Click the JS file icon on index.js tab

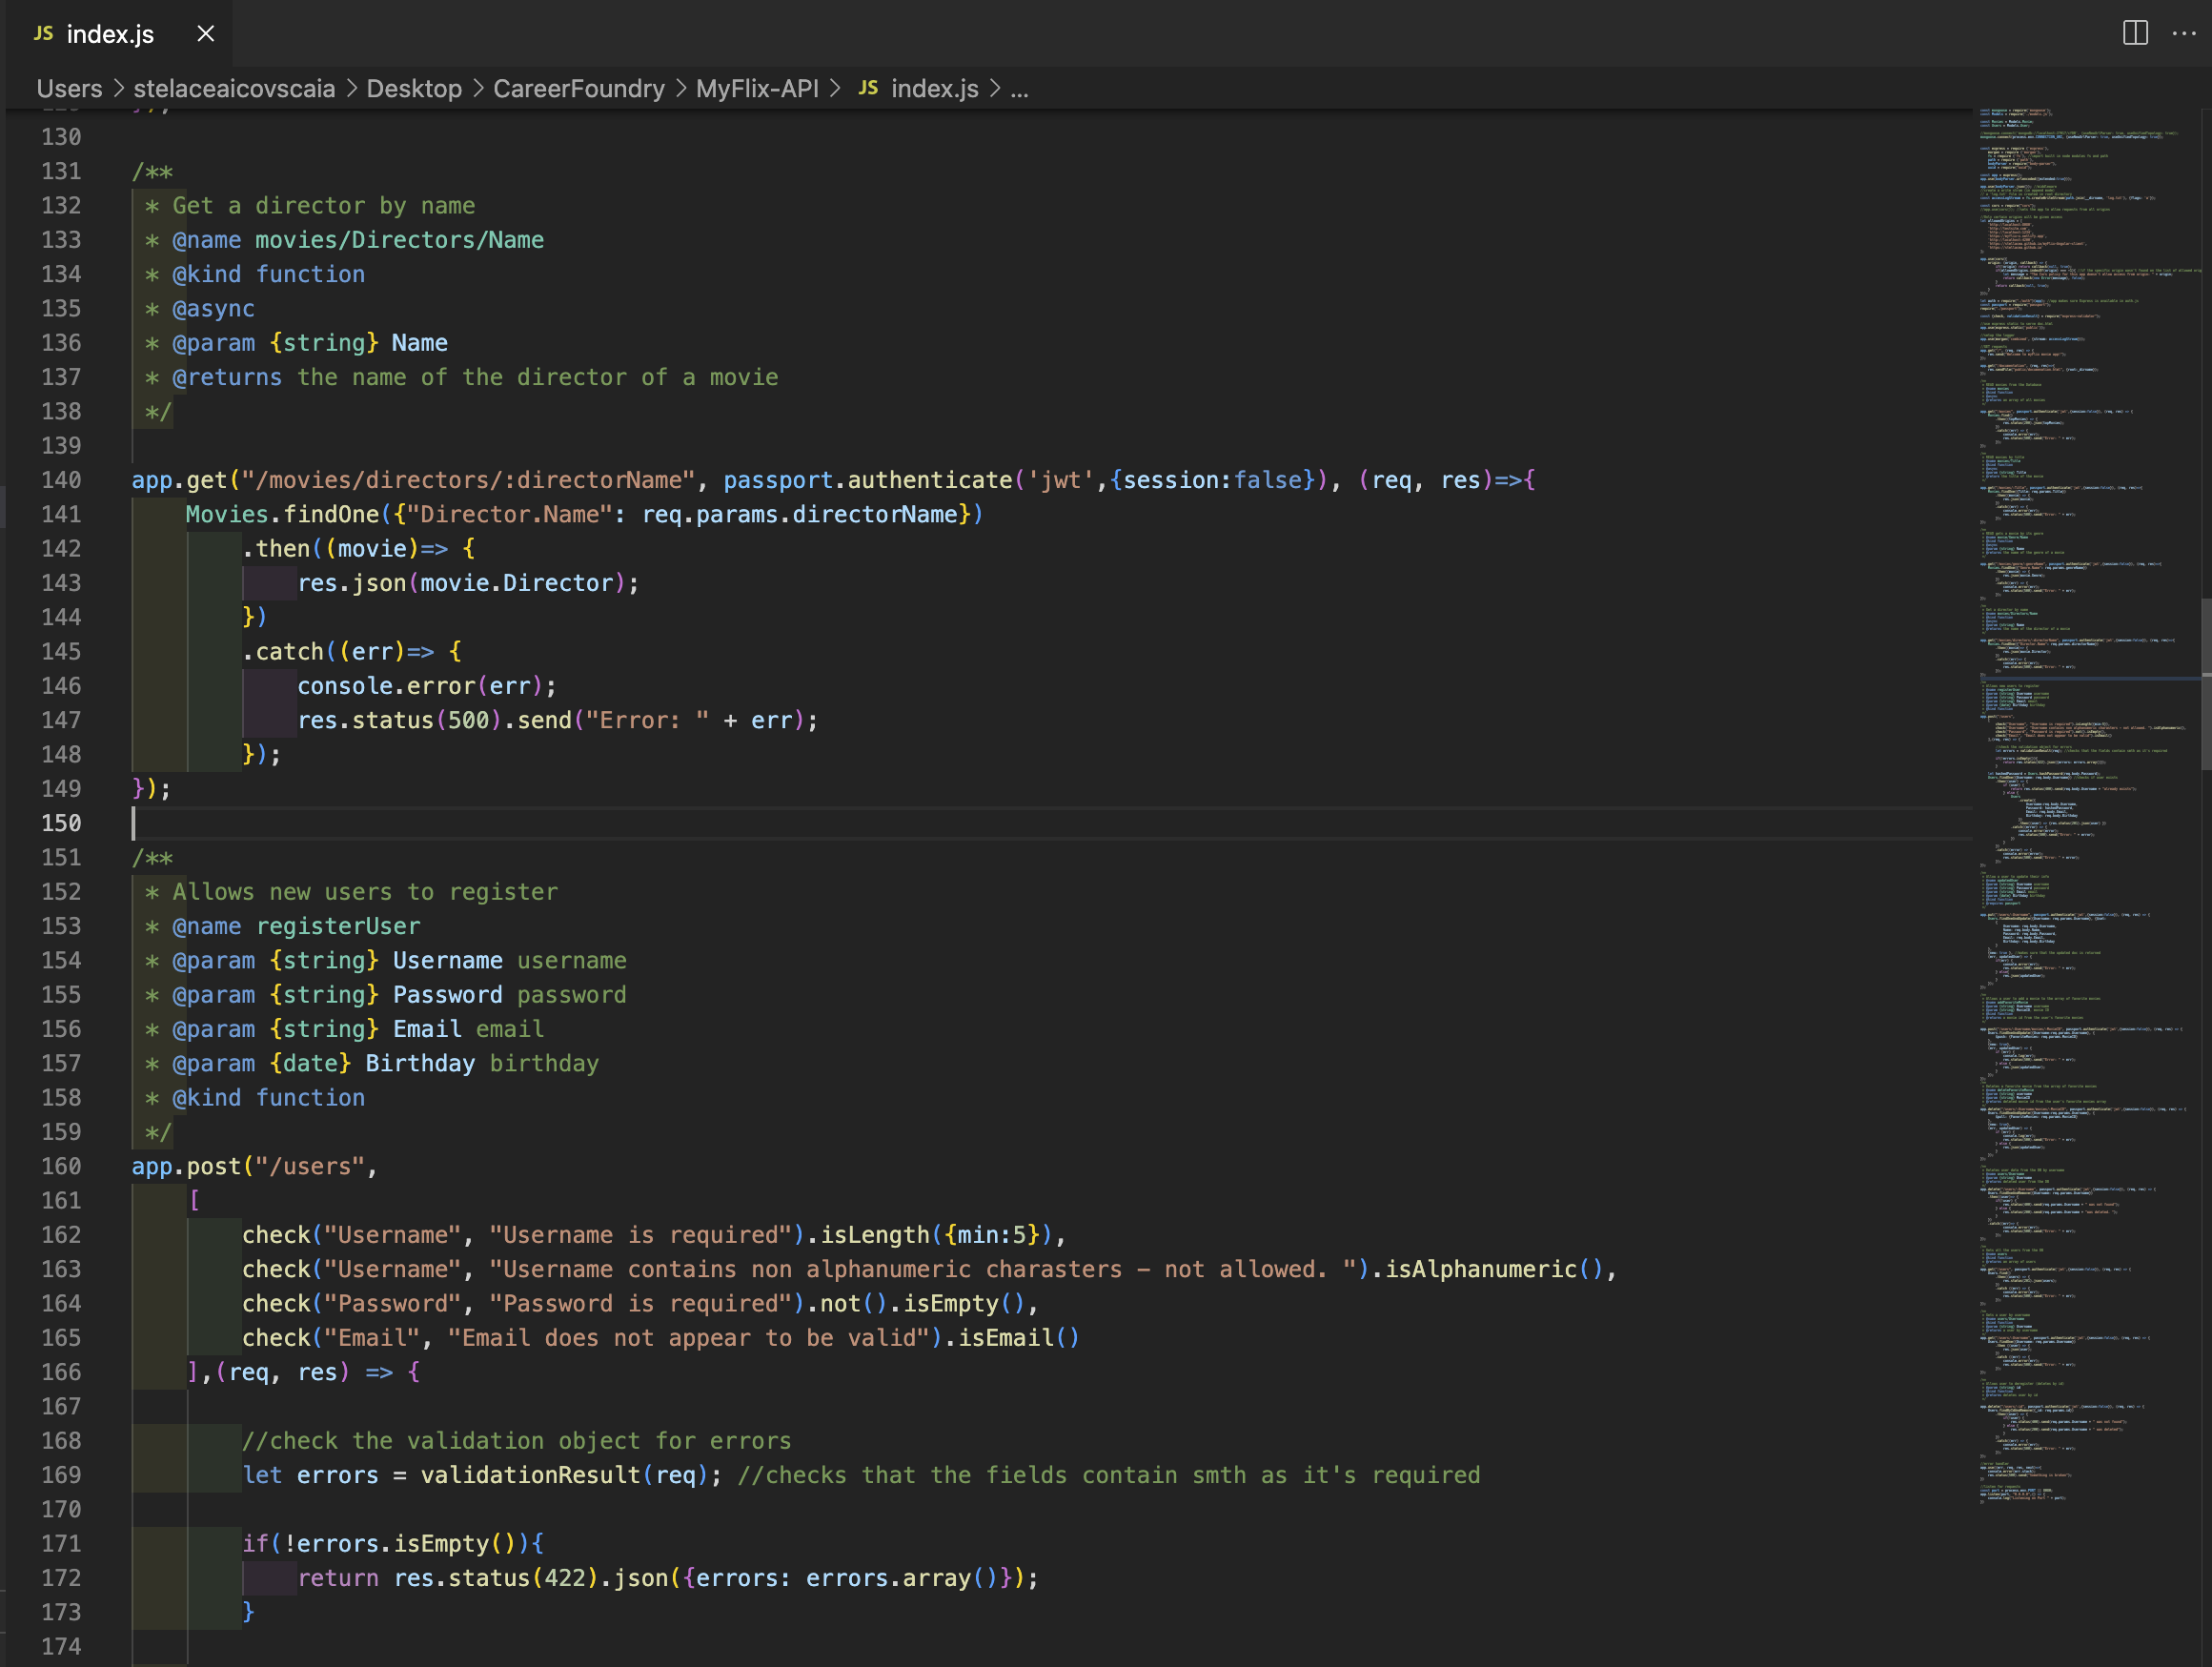[43, 33]
